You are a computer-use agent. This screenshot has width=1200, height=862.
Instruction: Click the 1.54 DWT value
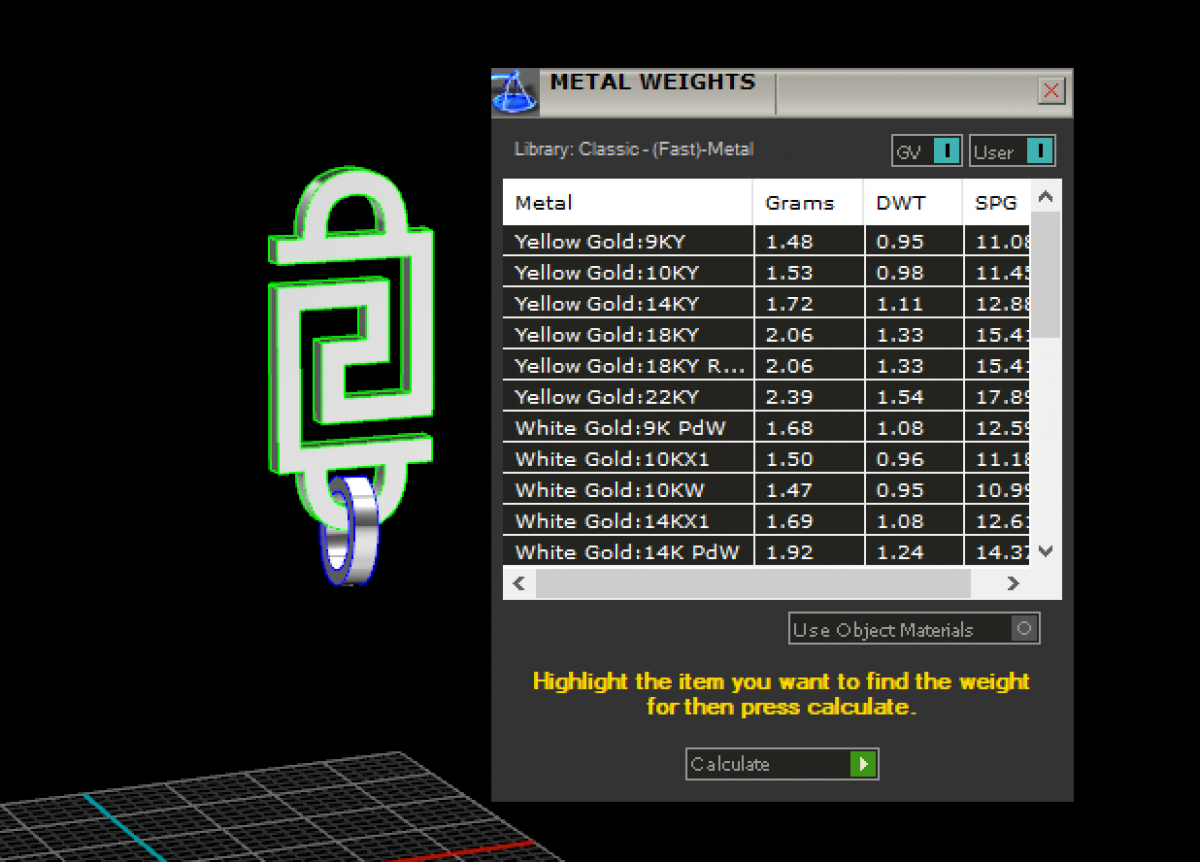coord(900,397)
